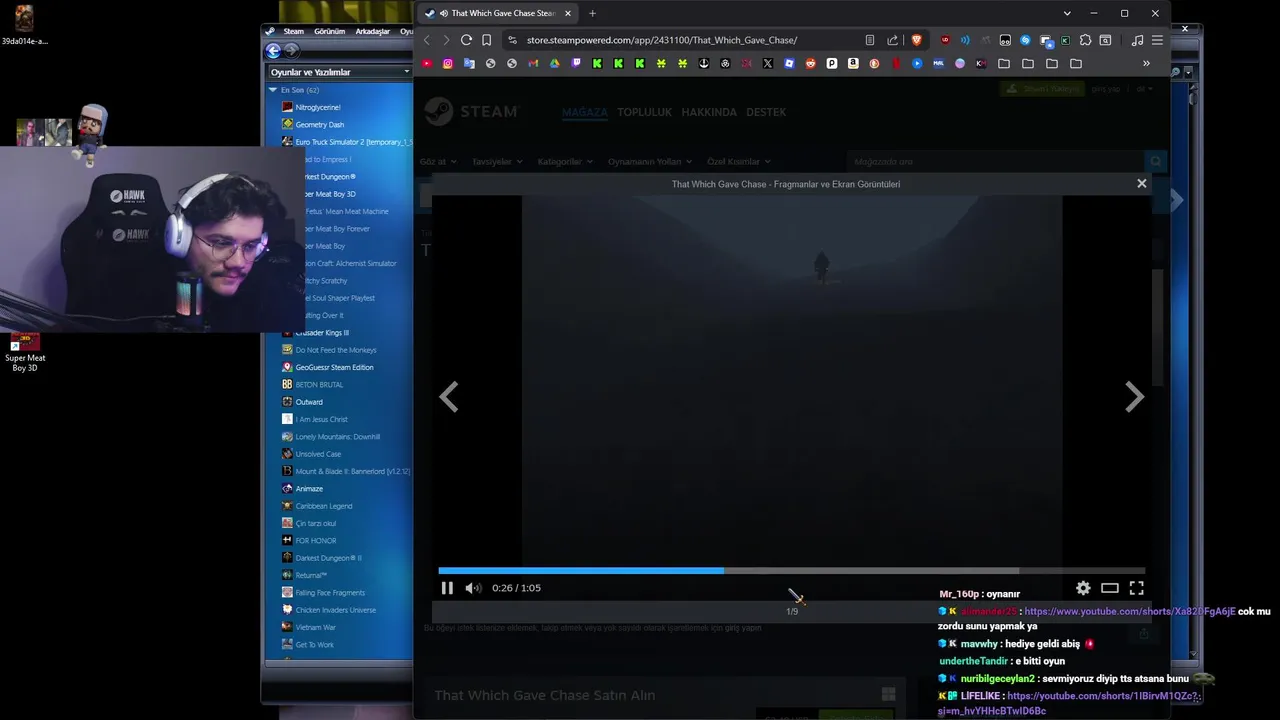Collapse the En Son (62) category
1280x720 pixels.
coord(272,90)
